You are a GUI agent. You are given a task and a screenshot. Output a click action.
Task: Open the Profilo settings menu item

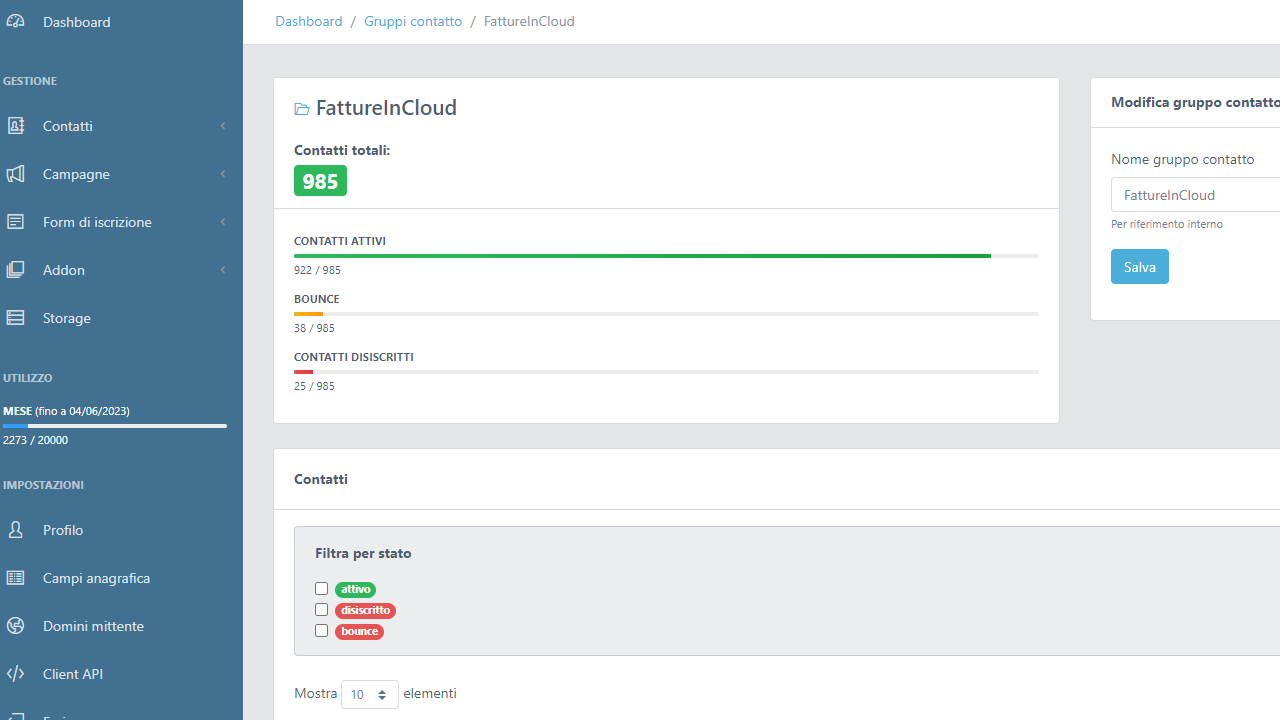pos(121,529)
